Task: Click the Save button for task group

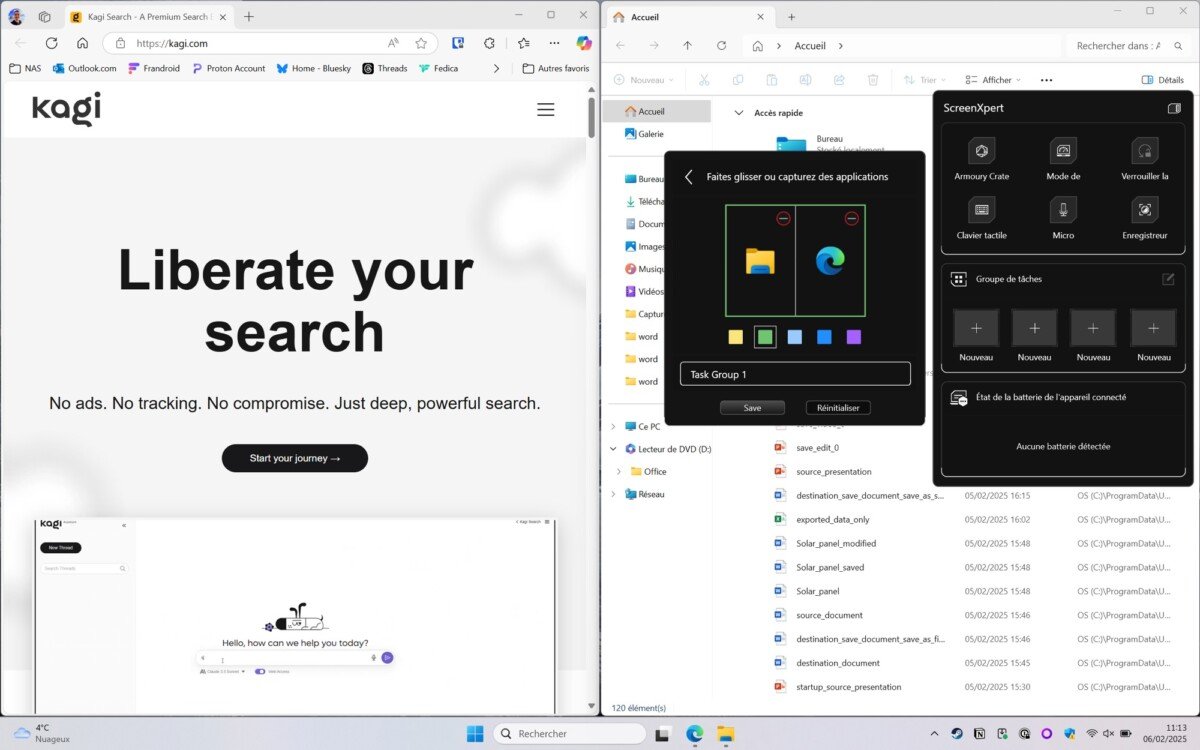Action: (752, 408)
